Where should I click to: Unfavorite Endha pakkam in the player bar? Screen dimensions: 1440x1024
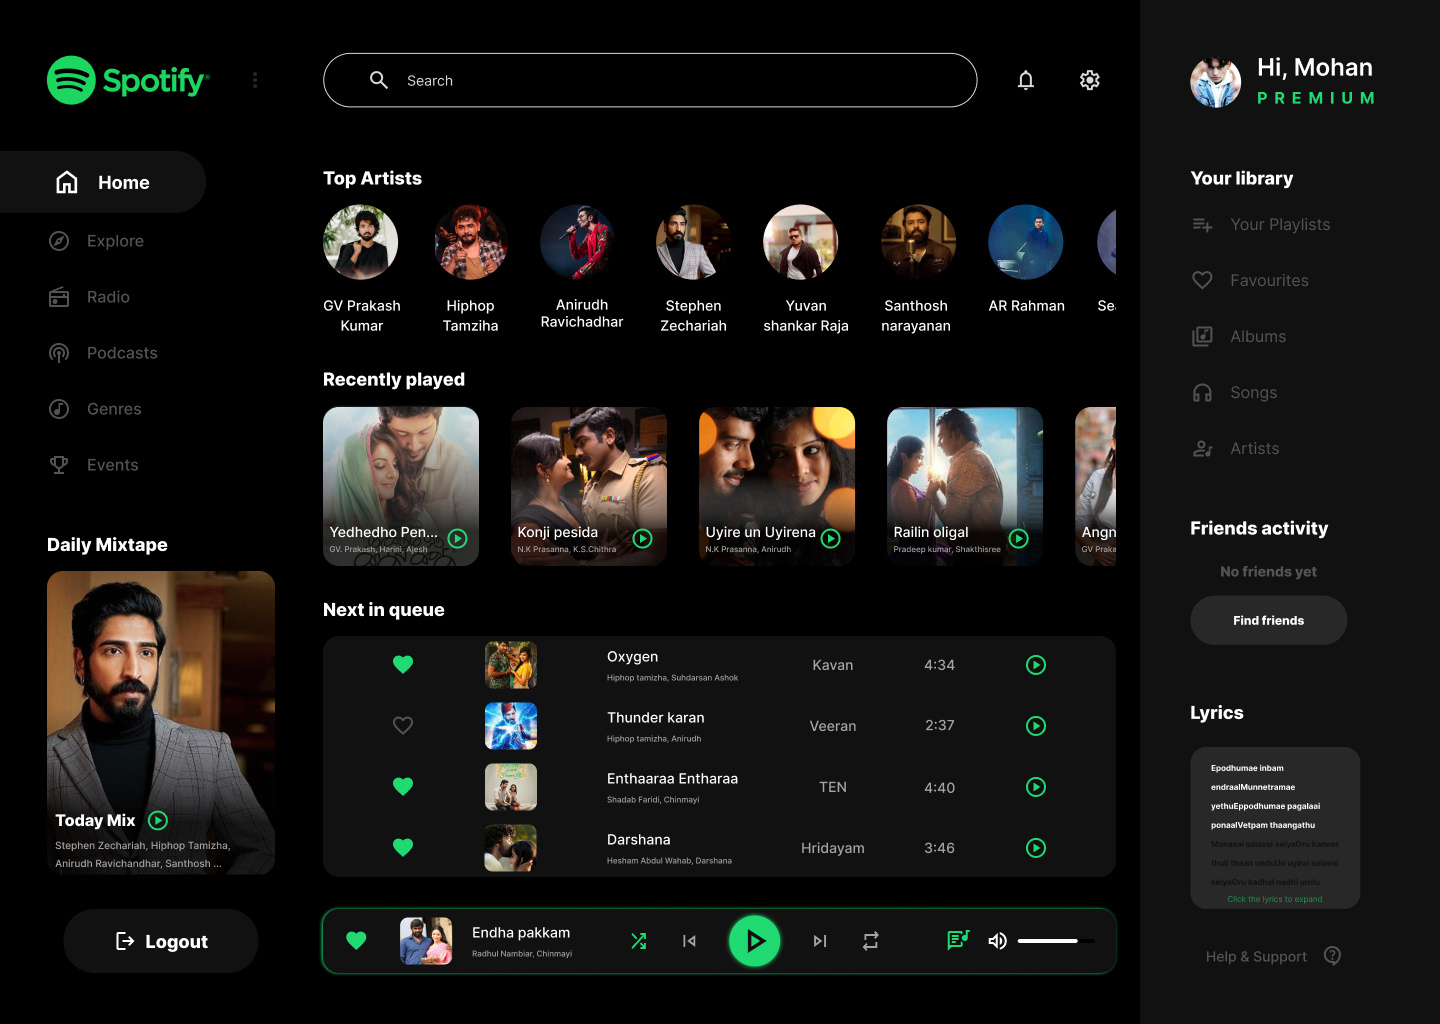coord(356,941)
